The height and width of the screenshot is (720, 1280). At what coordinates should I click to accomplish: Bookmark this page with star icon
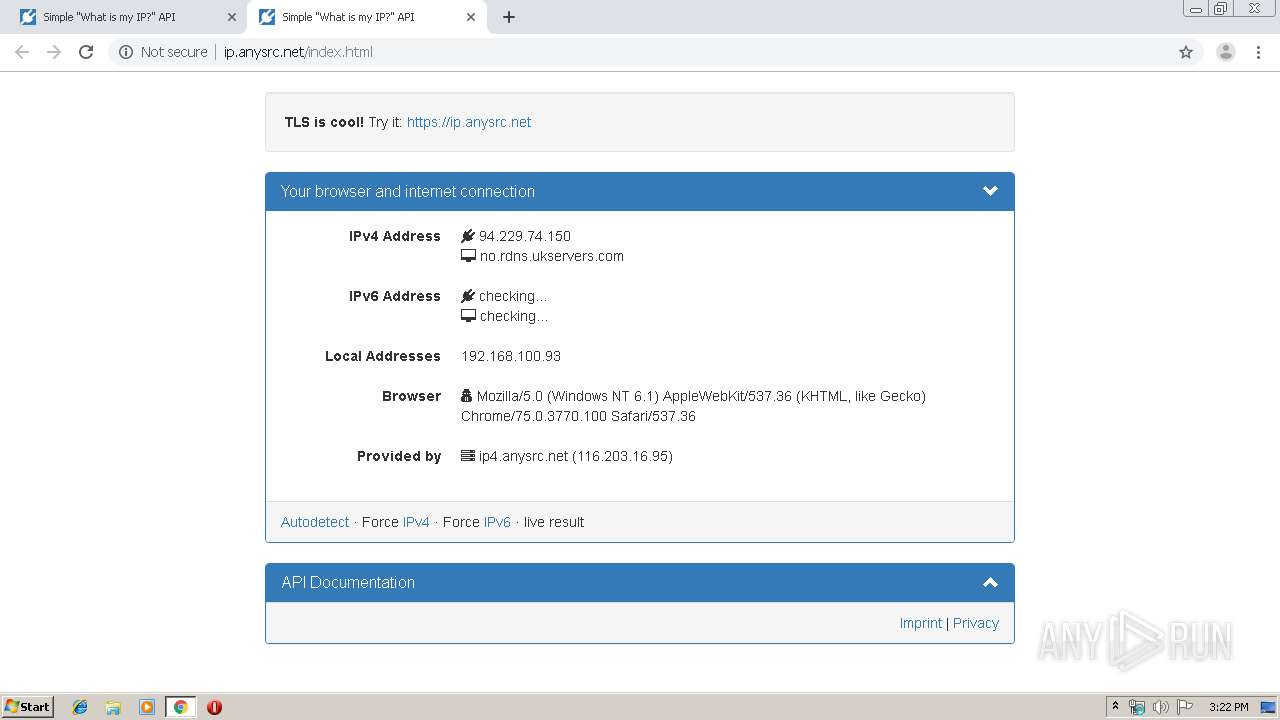(1186, 52)
